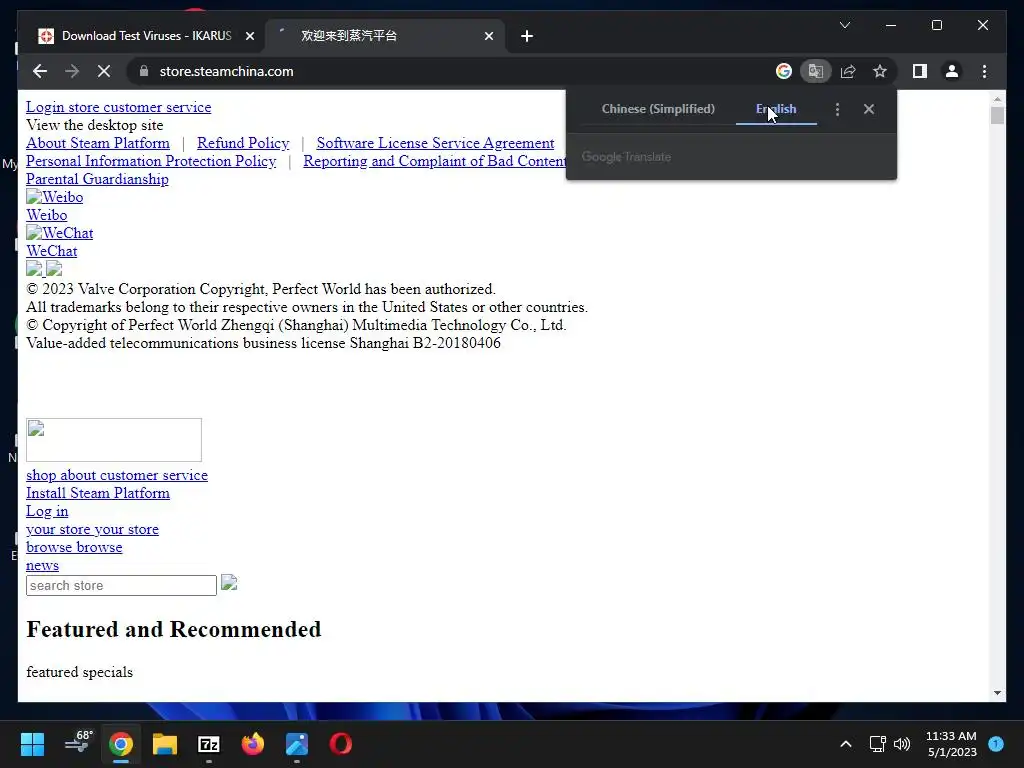
Task: Share this page icon
Action: [848, 71]
